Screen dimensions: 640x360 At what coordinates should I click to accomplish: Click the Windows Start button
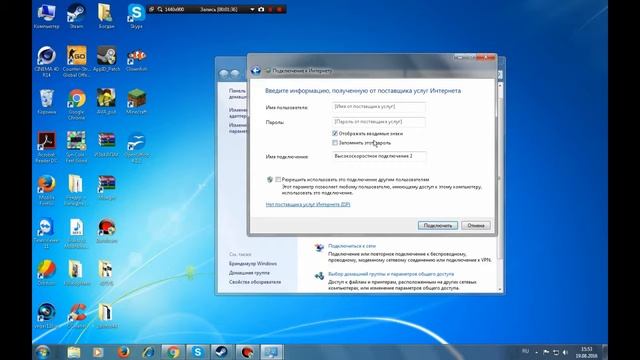tap(42, 352)
